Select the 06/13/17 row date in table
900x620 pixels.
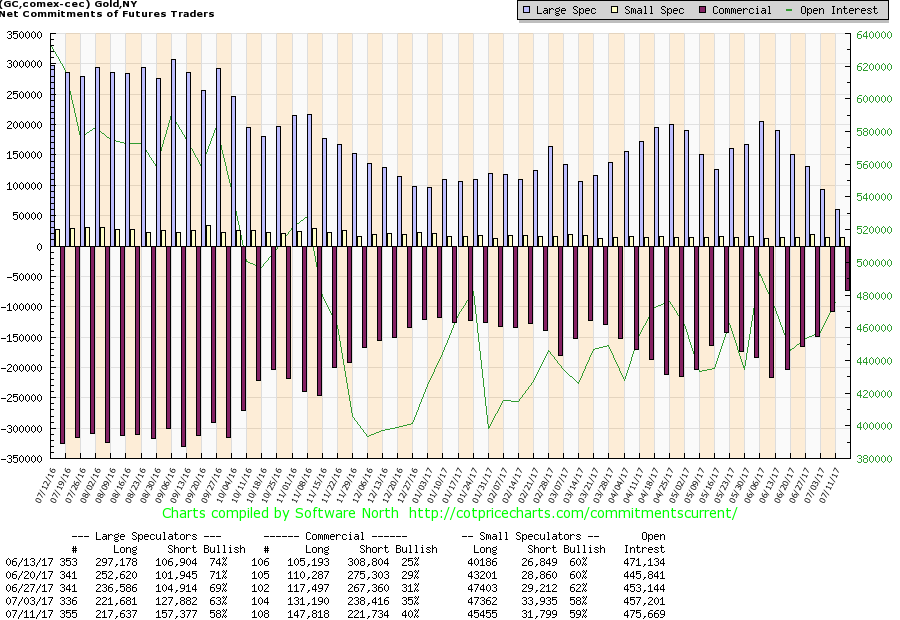[x=27, y=563]
